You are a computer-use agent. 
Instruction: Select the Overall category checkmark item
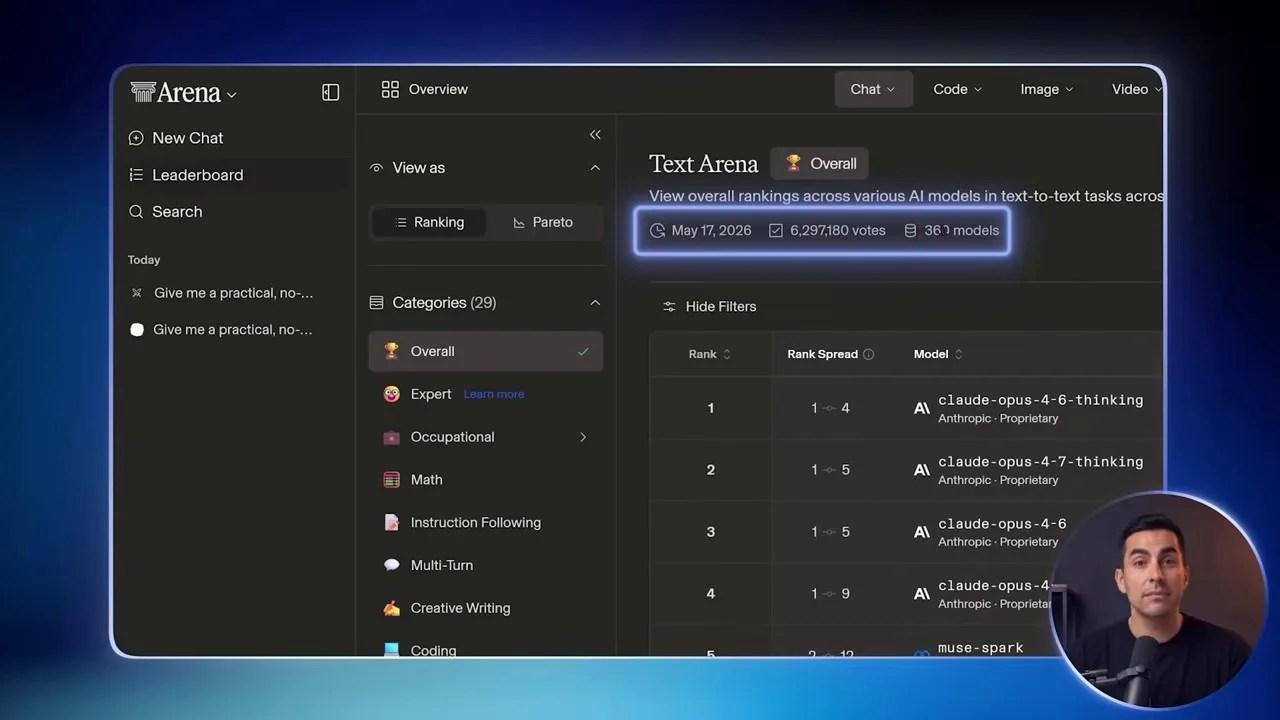coord(486,351)
